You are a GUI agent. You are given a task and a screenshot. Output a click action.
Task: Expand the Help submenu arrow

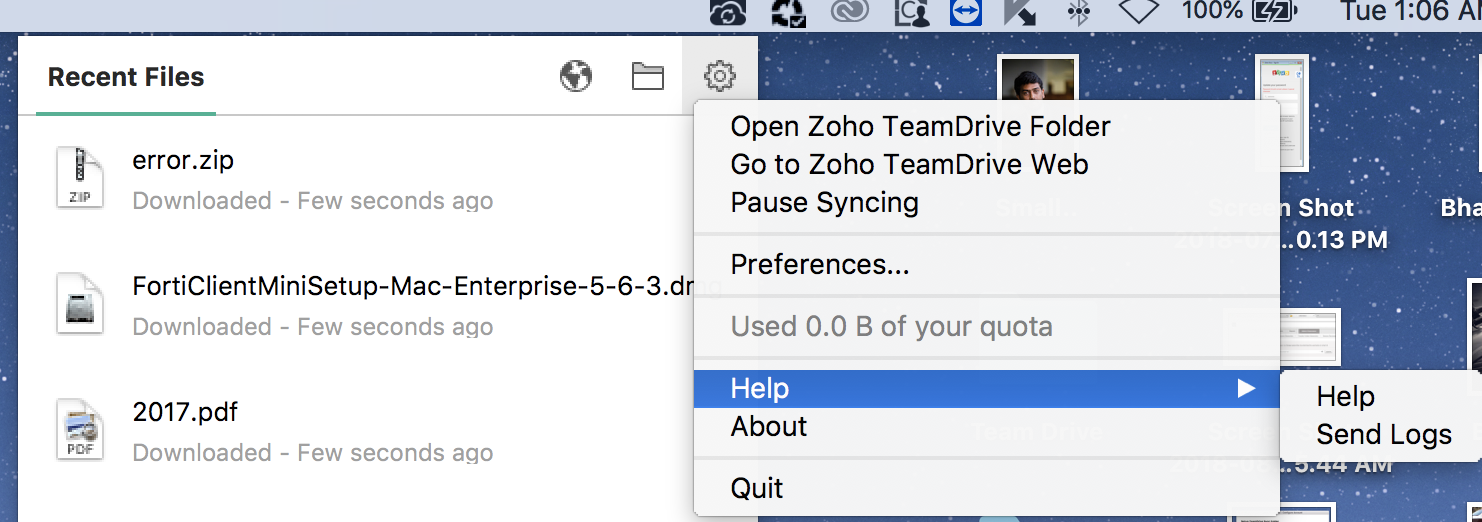tap(1246, 388)
